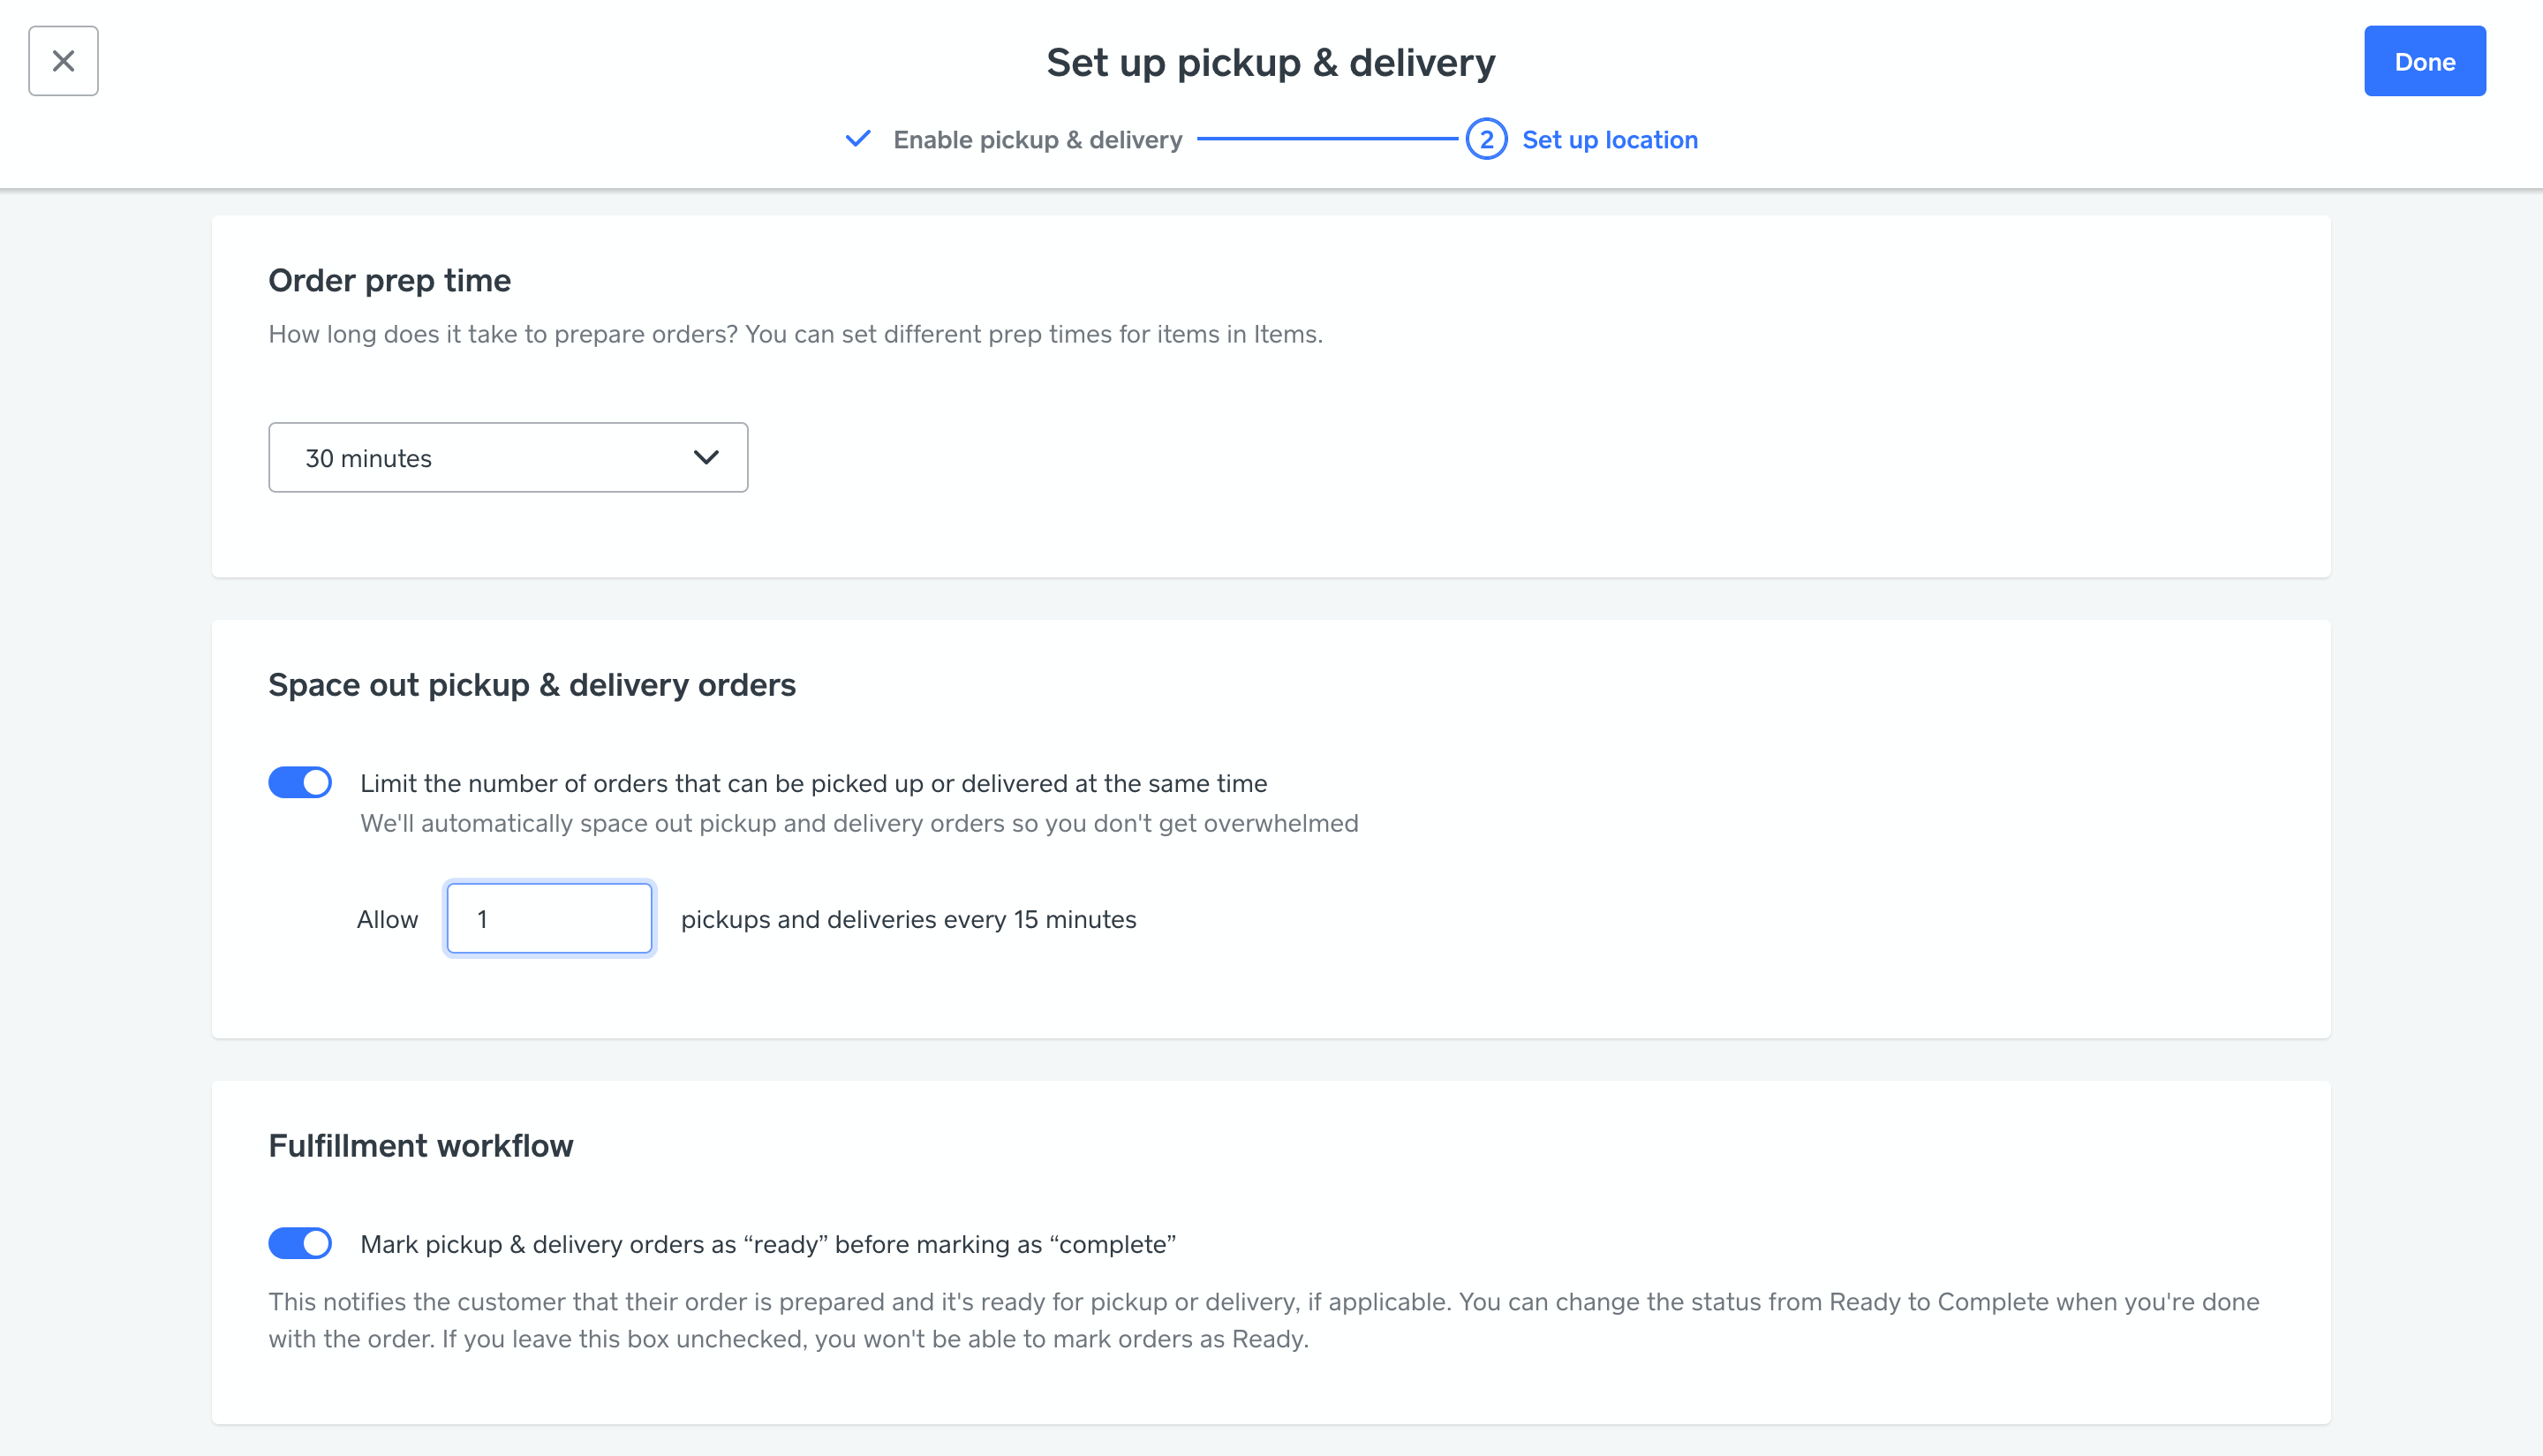Focus the Allow pickups count input field
Screen dimensions: 2543x1456
pos(549,919)
